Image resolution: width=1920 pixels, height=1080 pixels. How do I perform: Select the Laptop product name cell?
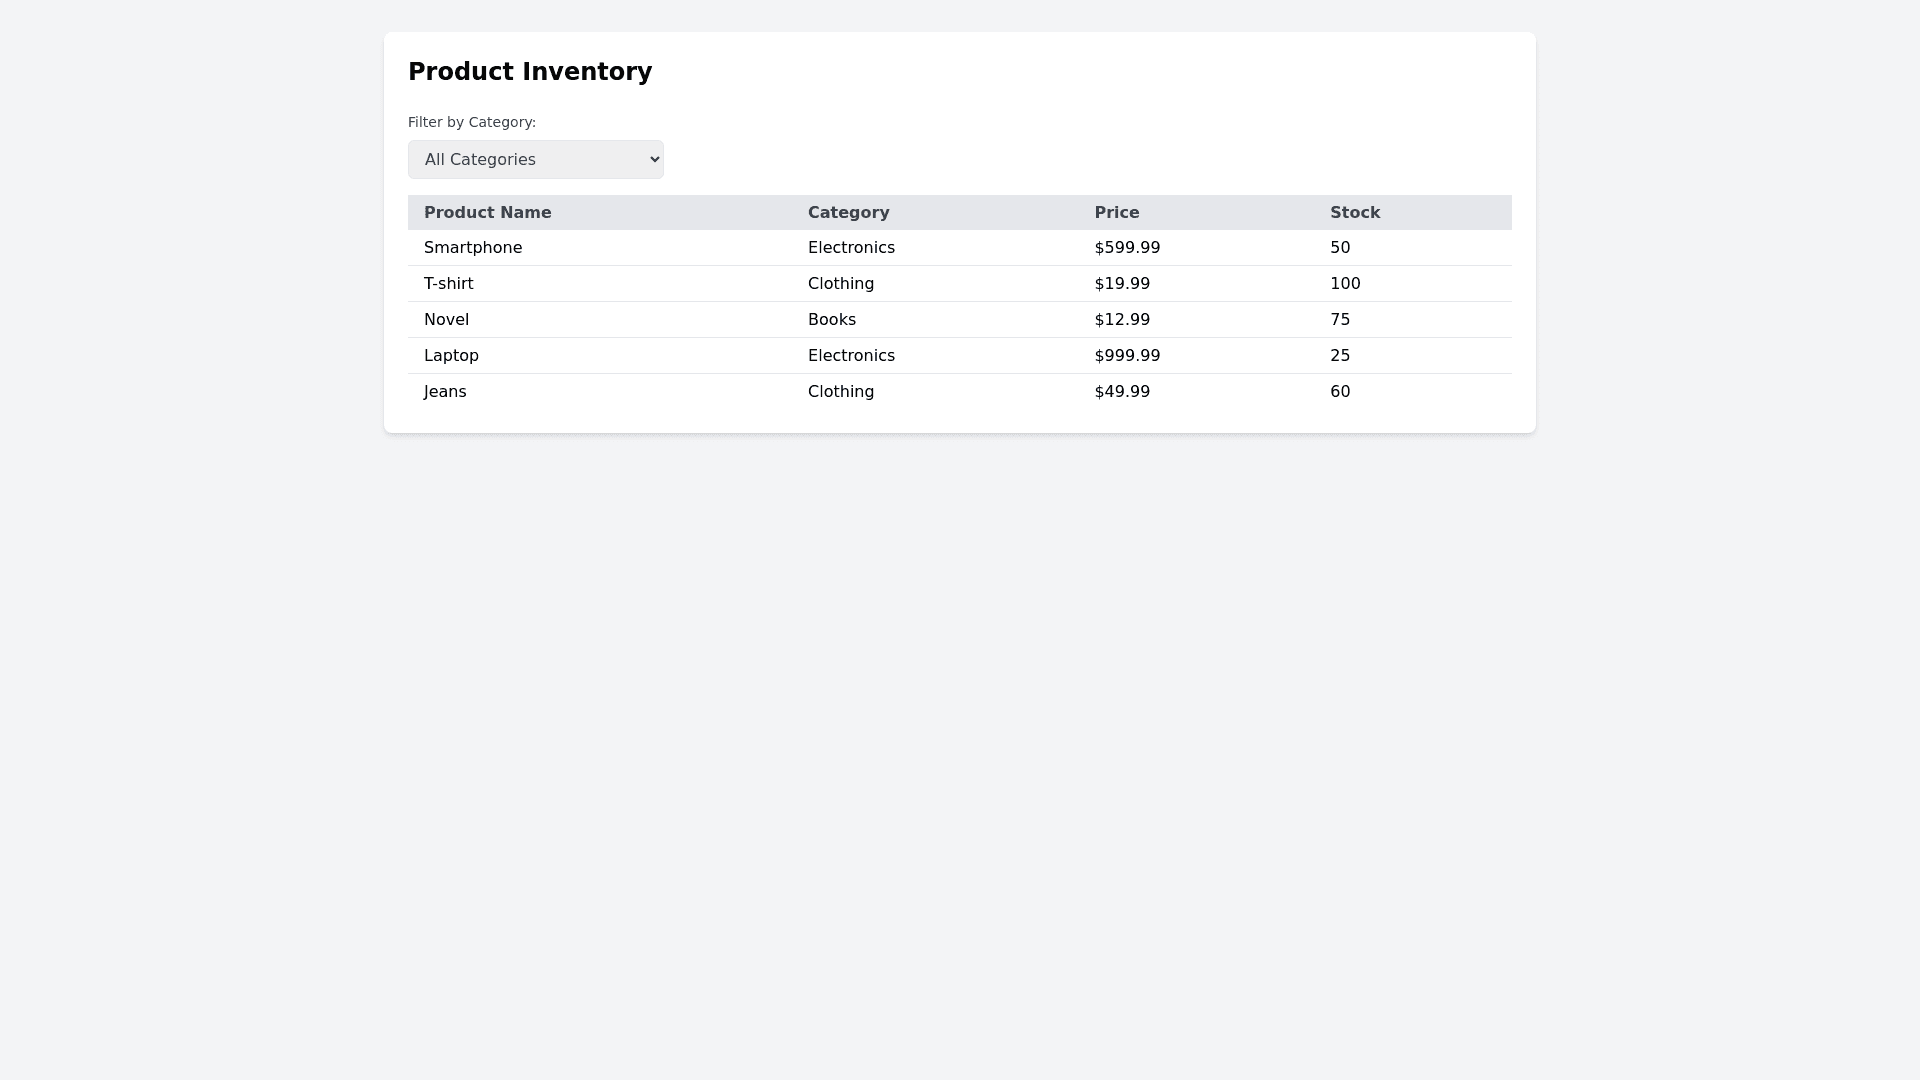click(x=451, y=356)
